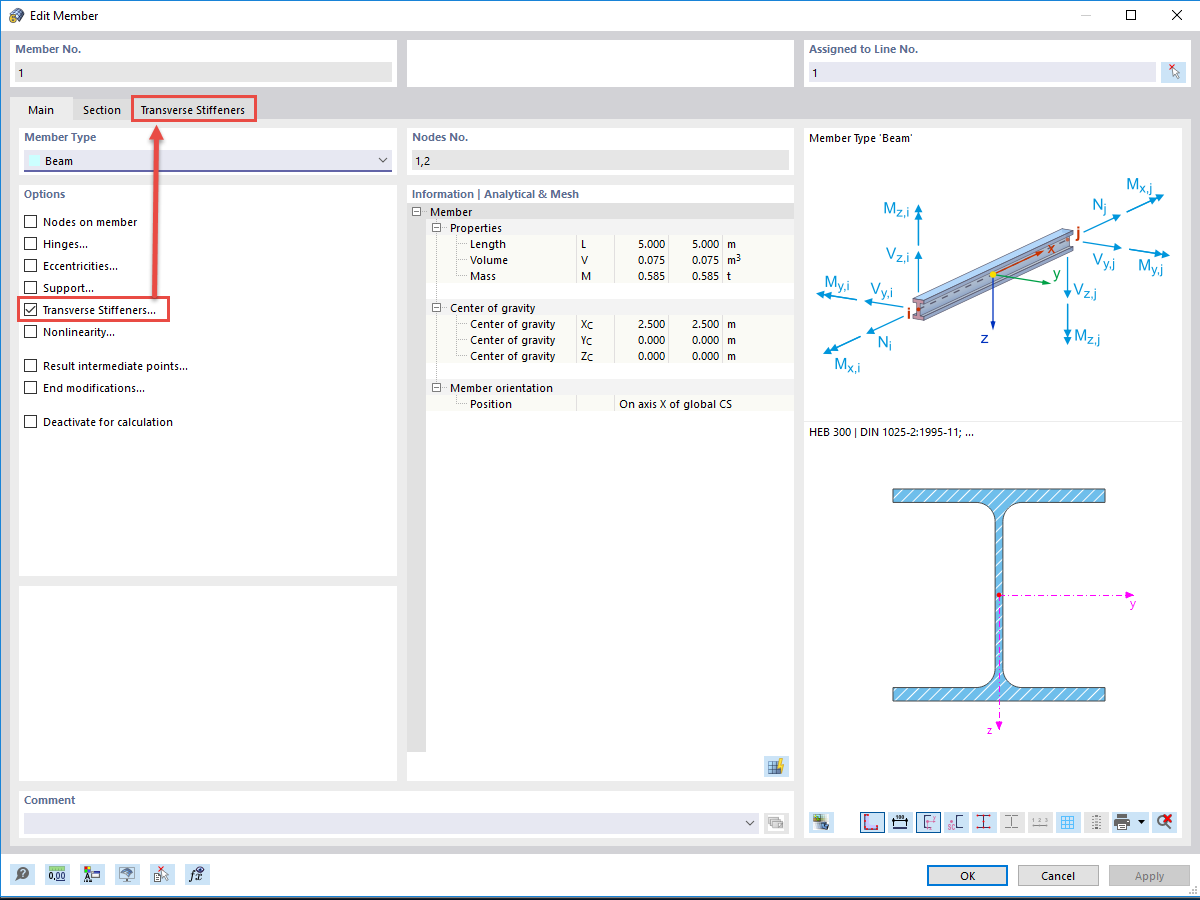Toggle the principal axes y-z icon
Viewport: 1200px width, 900px height.
click(928, 822)
